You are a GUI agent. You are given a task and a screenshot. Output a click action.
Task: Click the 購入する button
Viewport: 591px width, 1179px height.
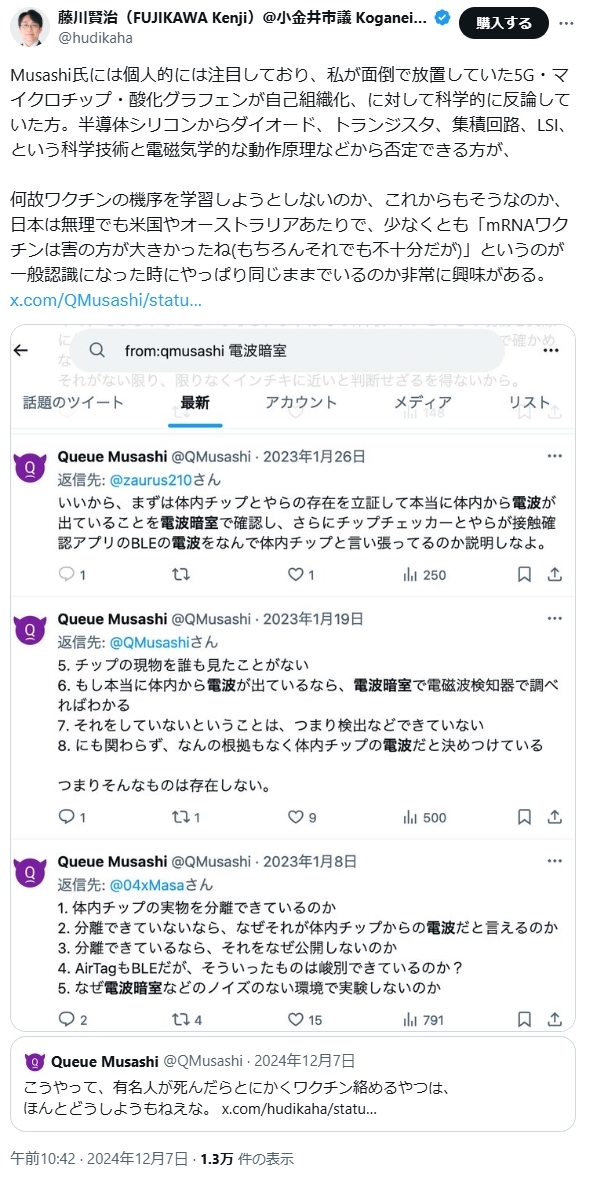[504, 23]
